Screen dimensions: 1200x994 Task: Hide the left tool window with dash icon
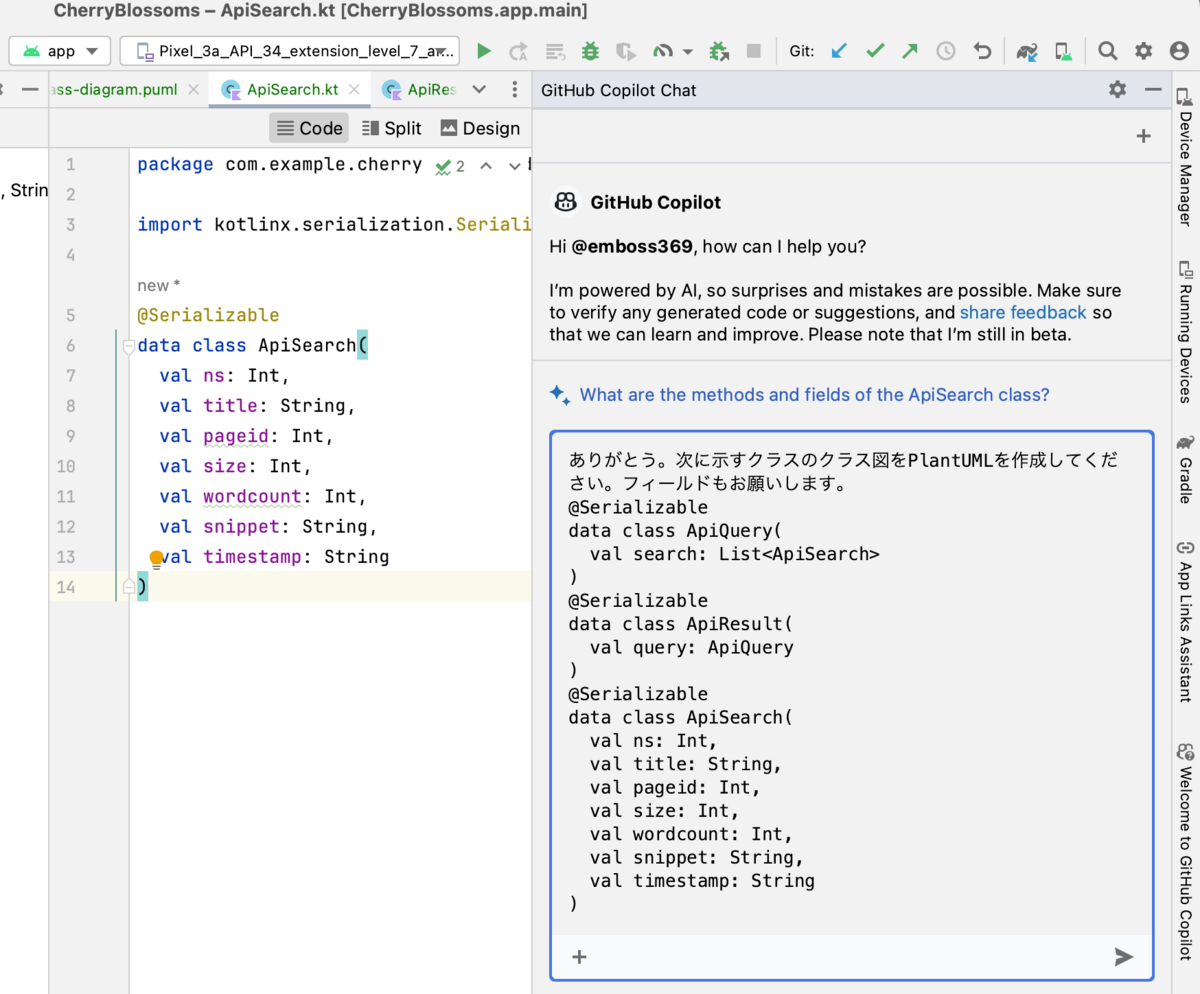click(30, 90)
